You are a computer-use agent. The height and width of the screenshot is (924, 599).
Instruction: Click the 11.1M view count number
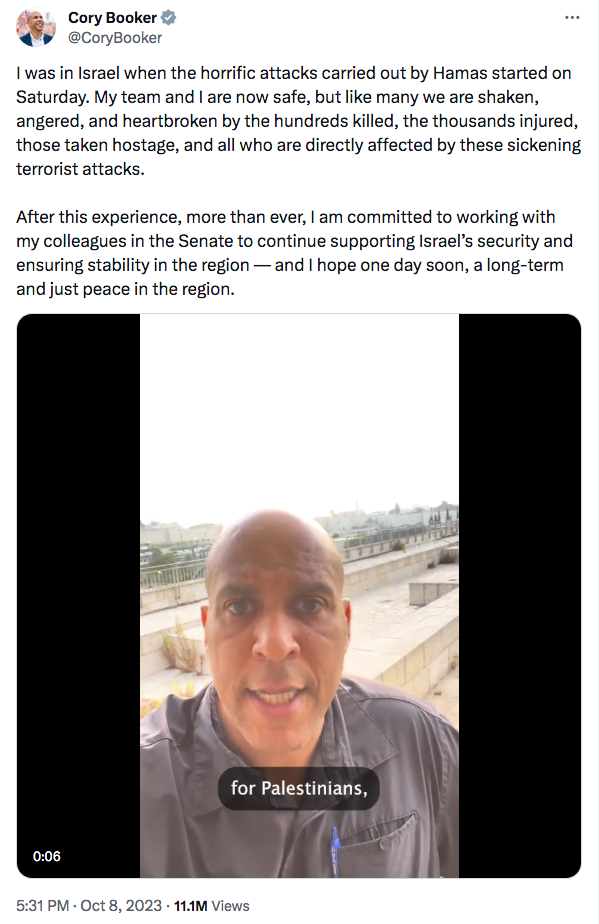click(190, 906)
